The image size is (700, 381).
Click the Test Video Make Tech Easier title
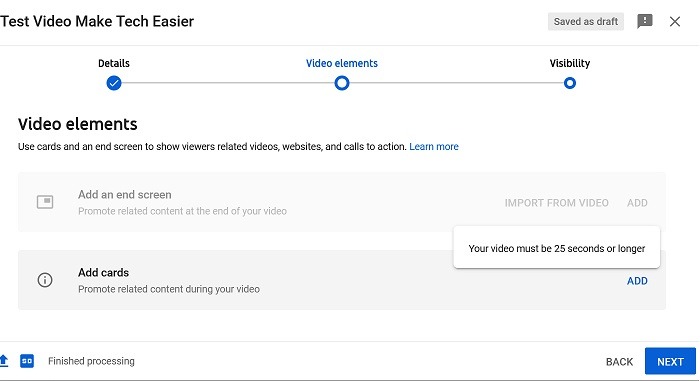click(x=97, y=21)
